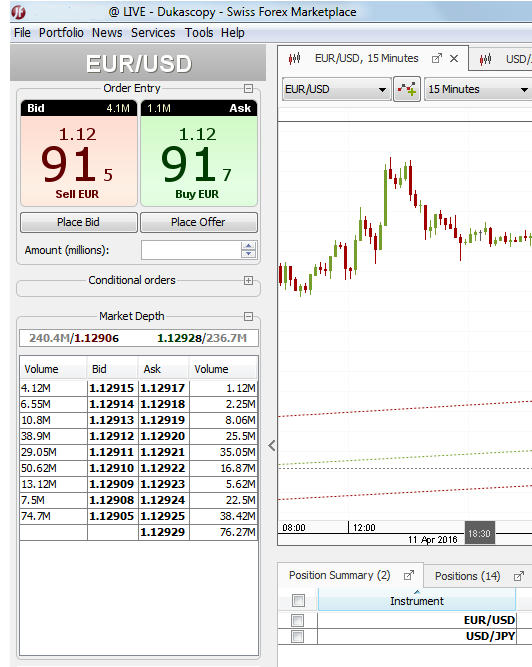The width and height of the screenshot is (532, 667).
Task: Undock the Positions (14) panel
Action: click(518, 576)
